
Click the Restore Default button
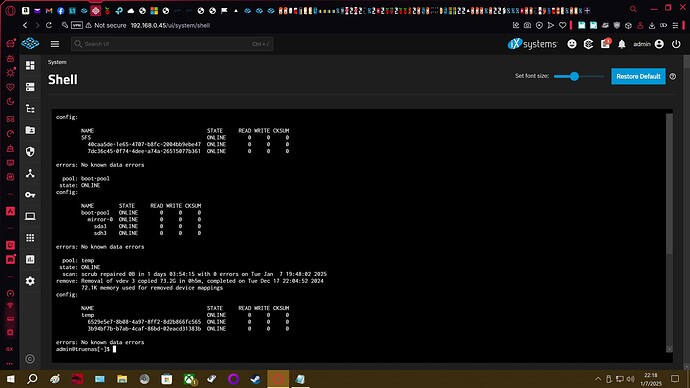pyautogui.click(x=638, y=76)
